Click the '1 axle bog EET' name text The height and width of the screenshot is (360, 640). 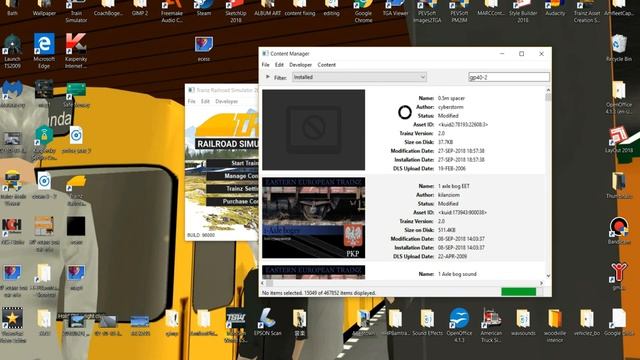point(454,186)
